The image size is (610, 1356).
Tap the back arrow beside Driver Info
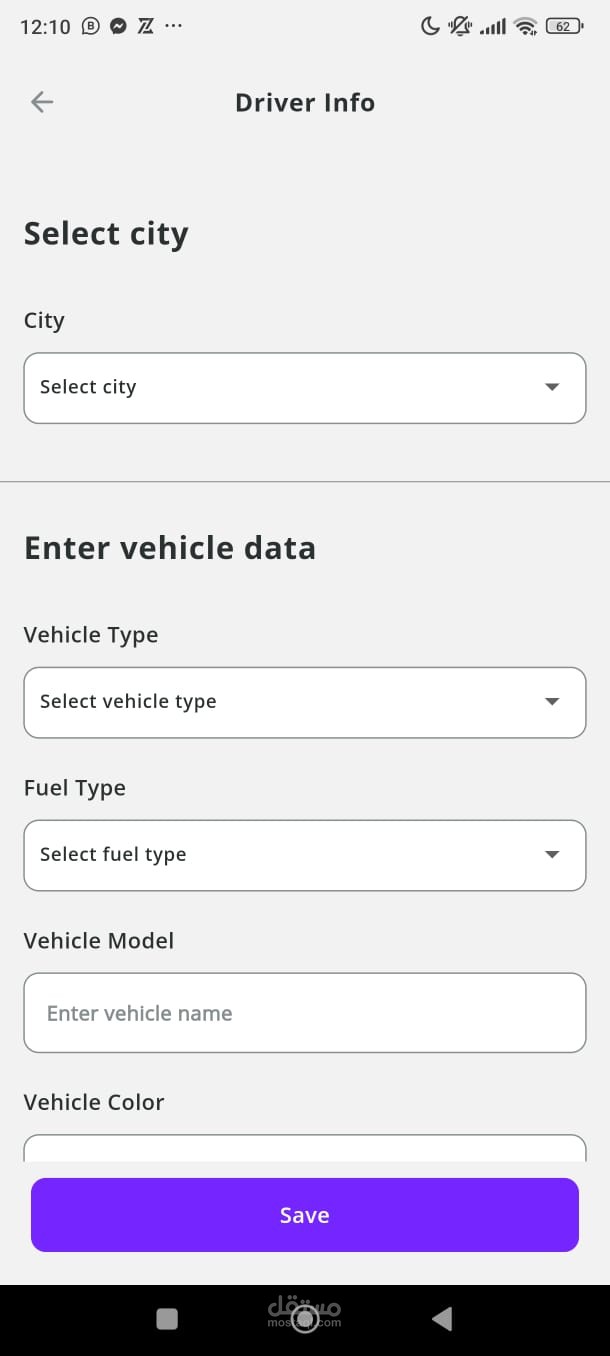click(42, 102)
